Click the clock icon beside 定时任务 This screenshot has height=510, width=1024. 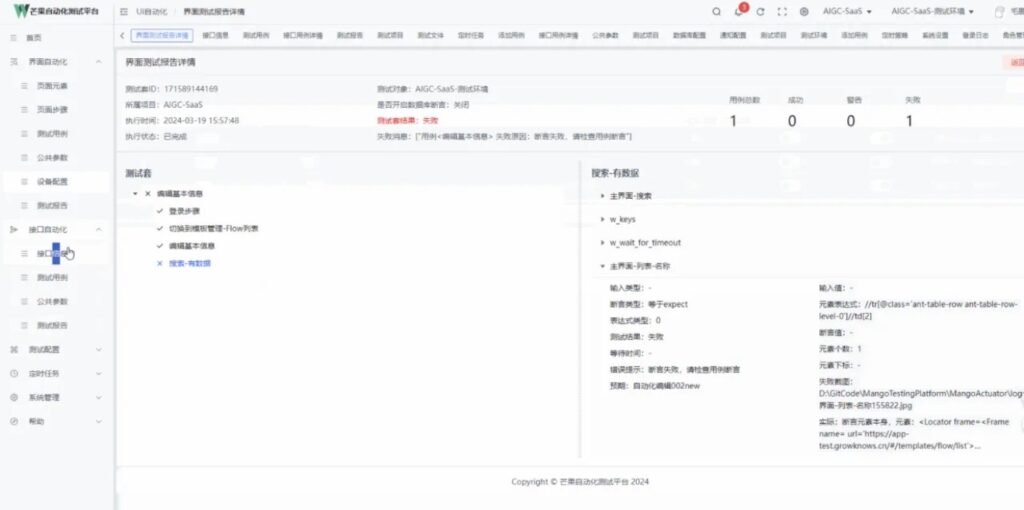coord(14,374)
